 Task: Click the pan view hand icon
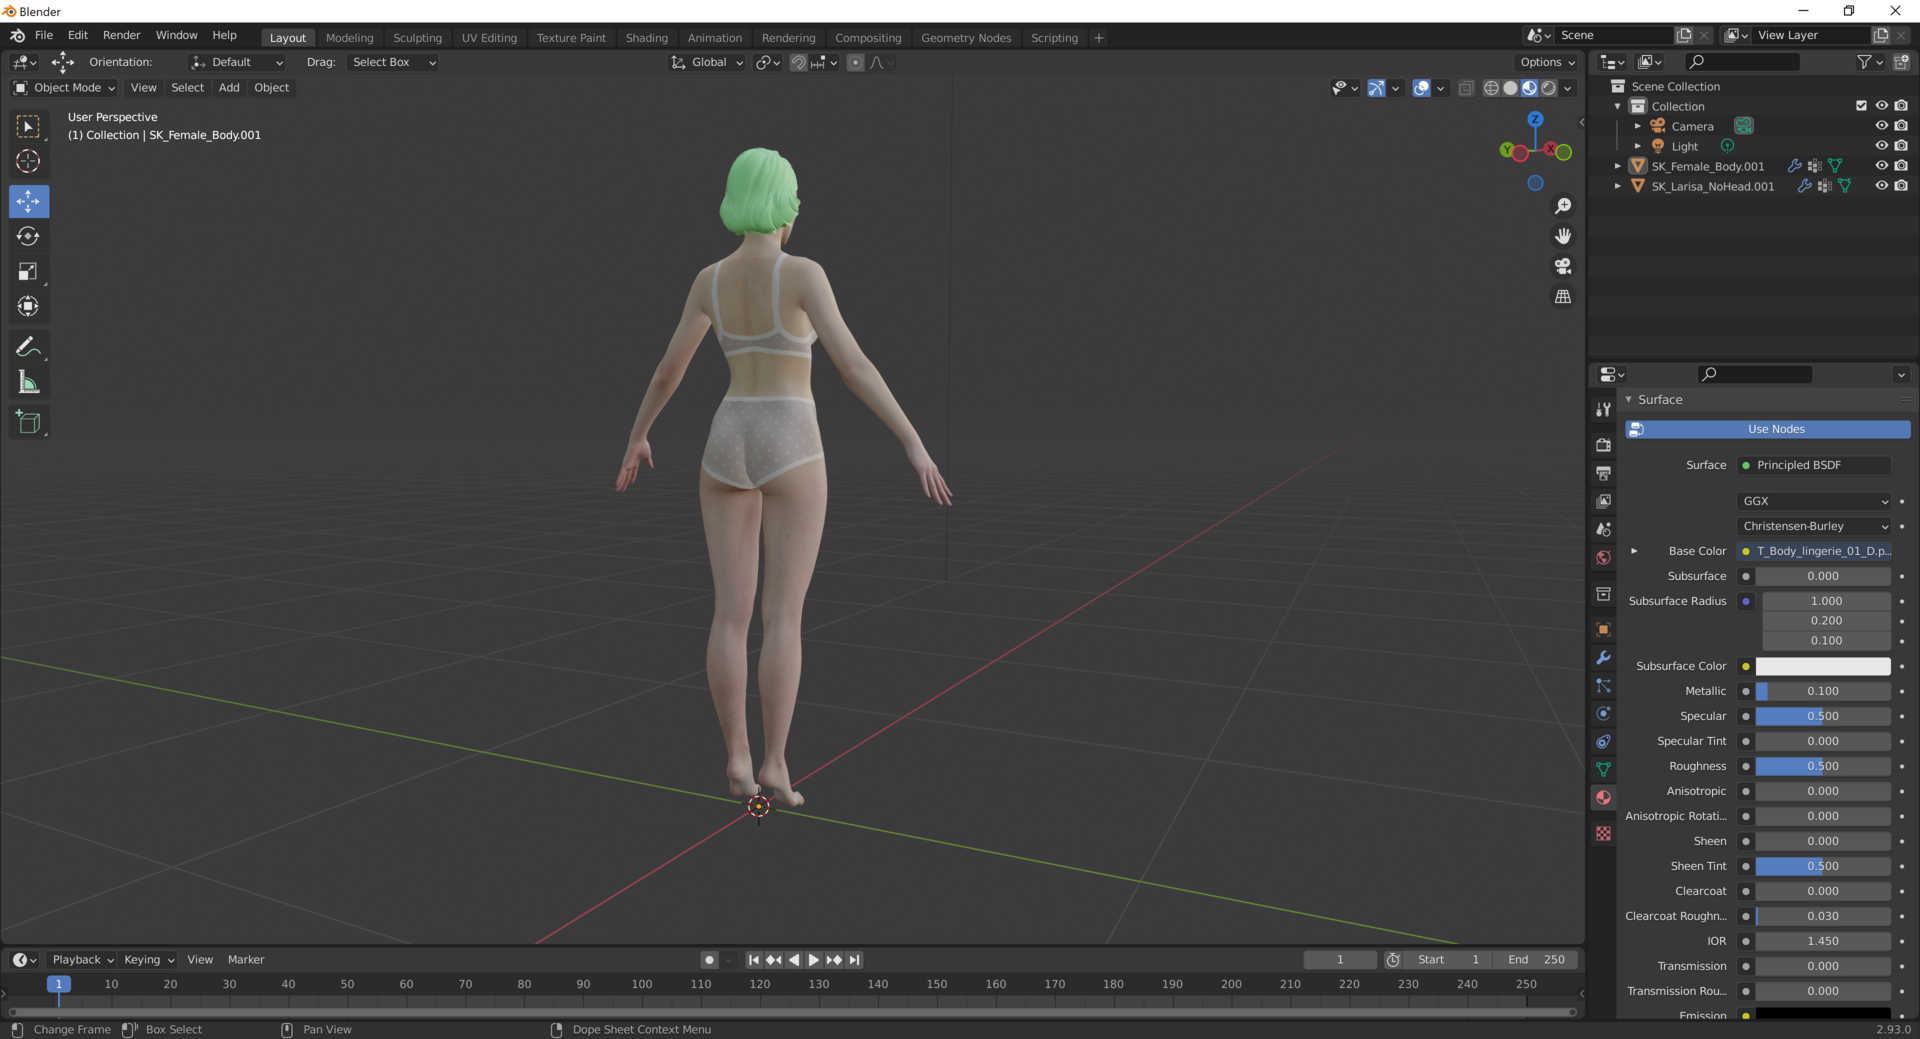coord(1563,236)
